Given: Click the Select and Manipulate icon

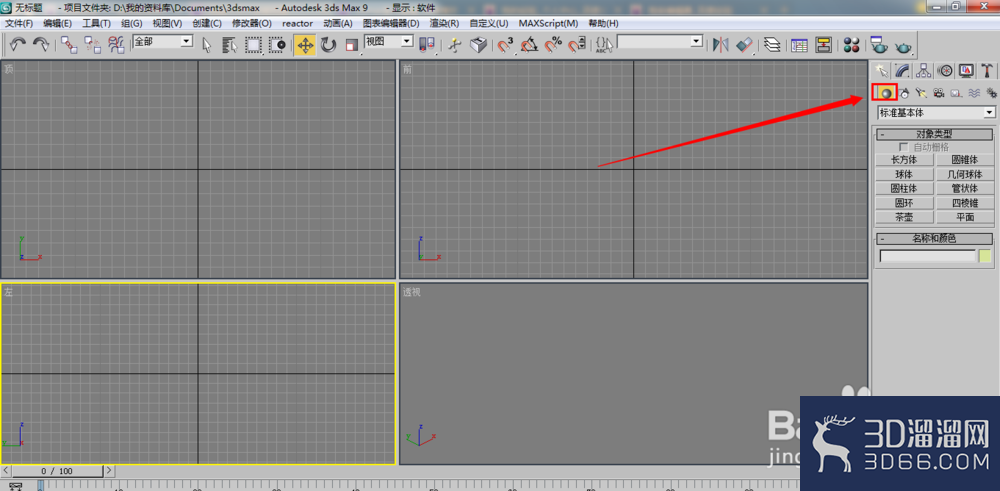Looking at the screenshot, I should tap(454, 45).
